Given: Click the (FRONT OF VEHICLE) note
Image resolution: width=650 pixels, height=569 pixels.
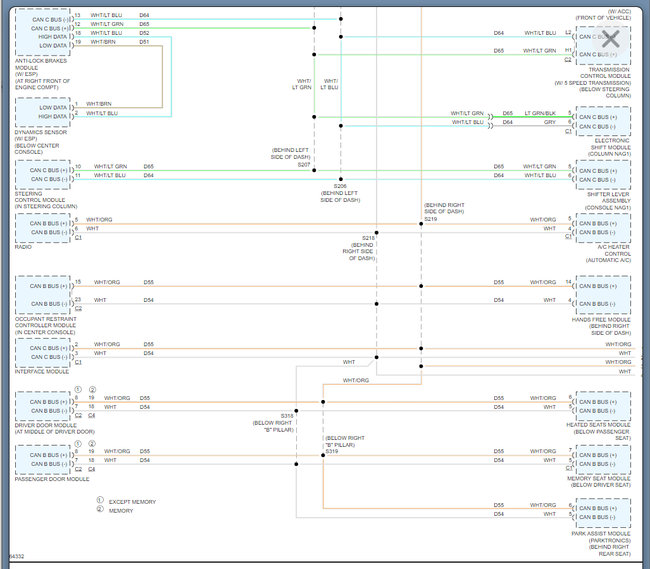Looking at the screenshot, I should click(x=603, y=18).
